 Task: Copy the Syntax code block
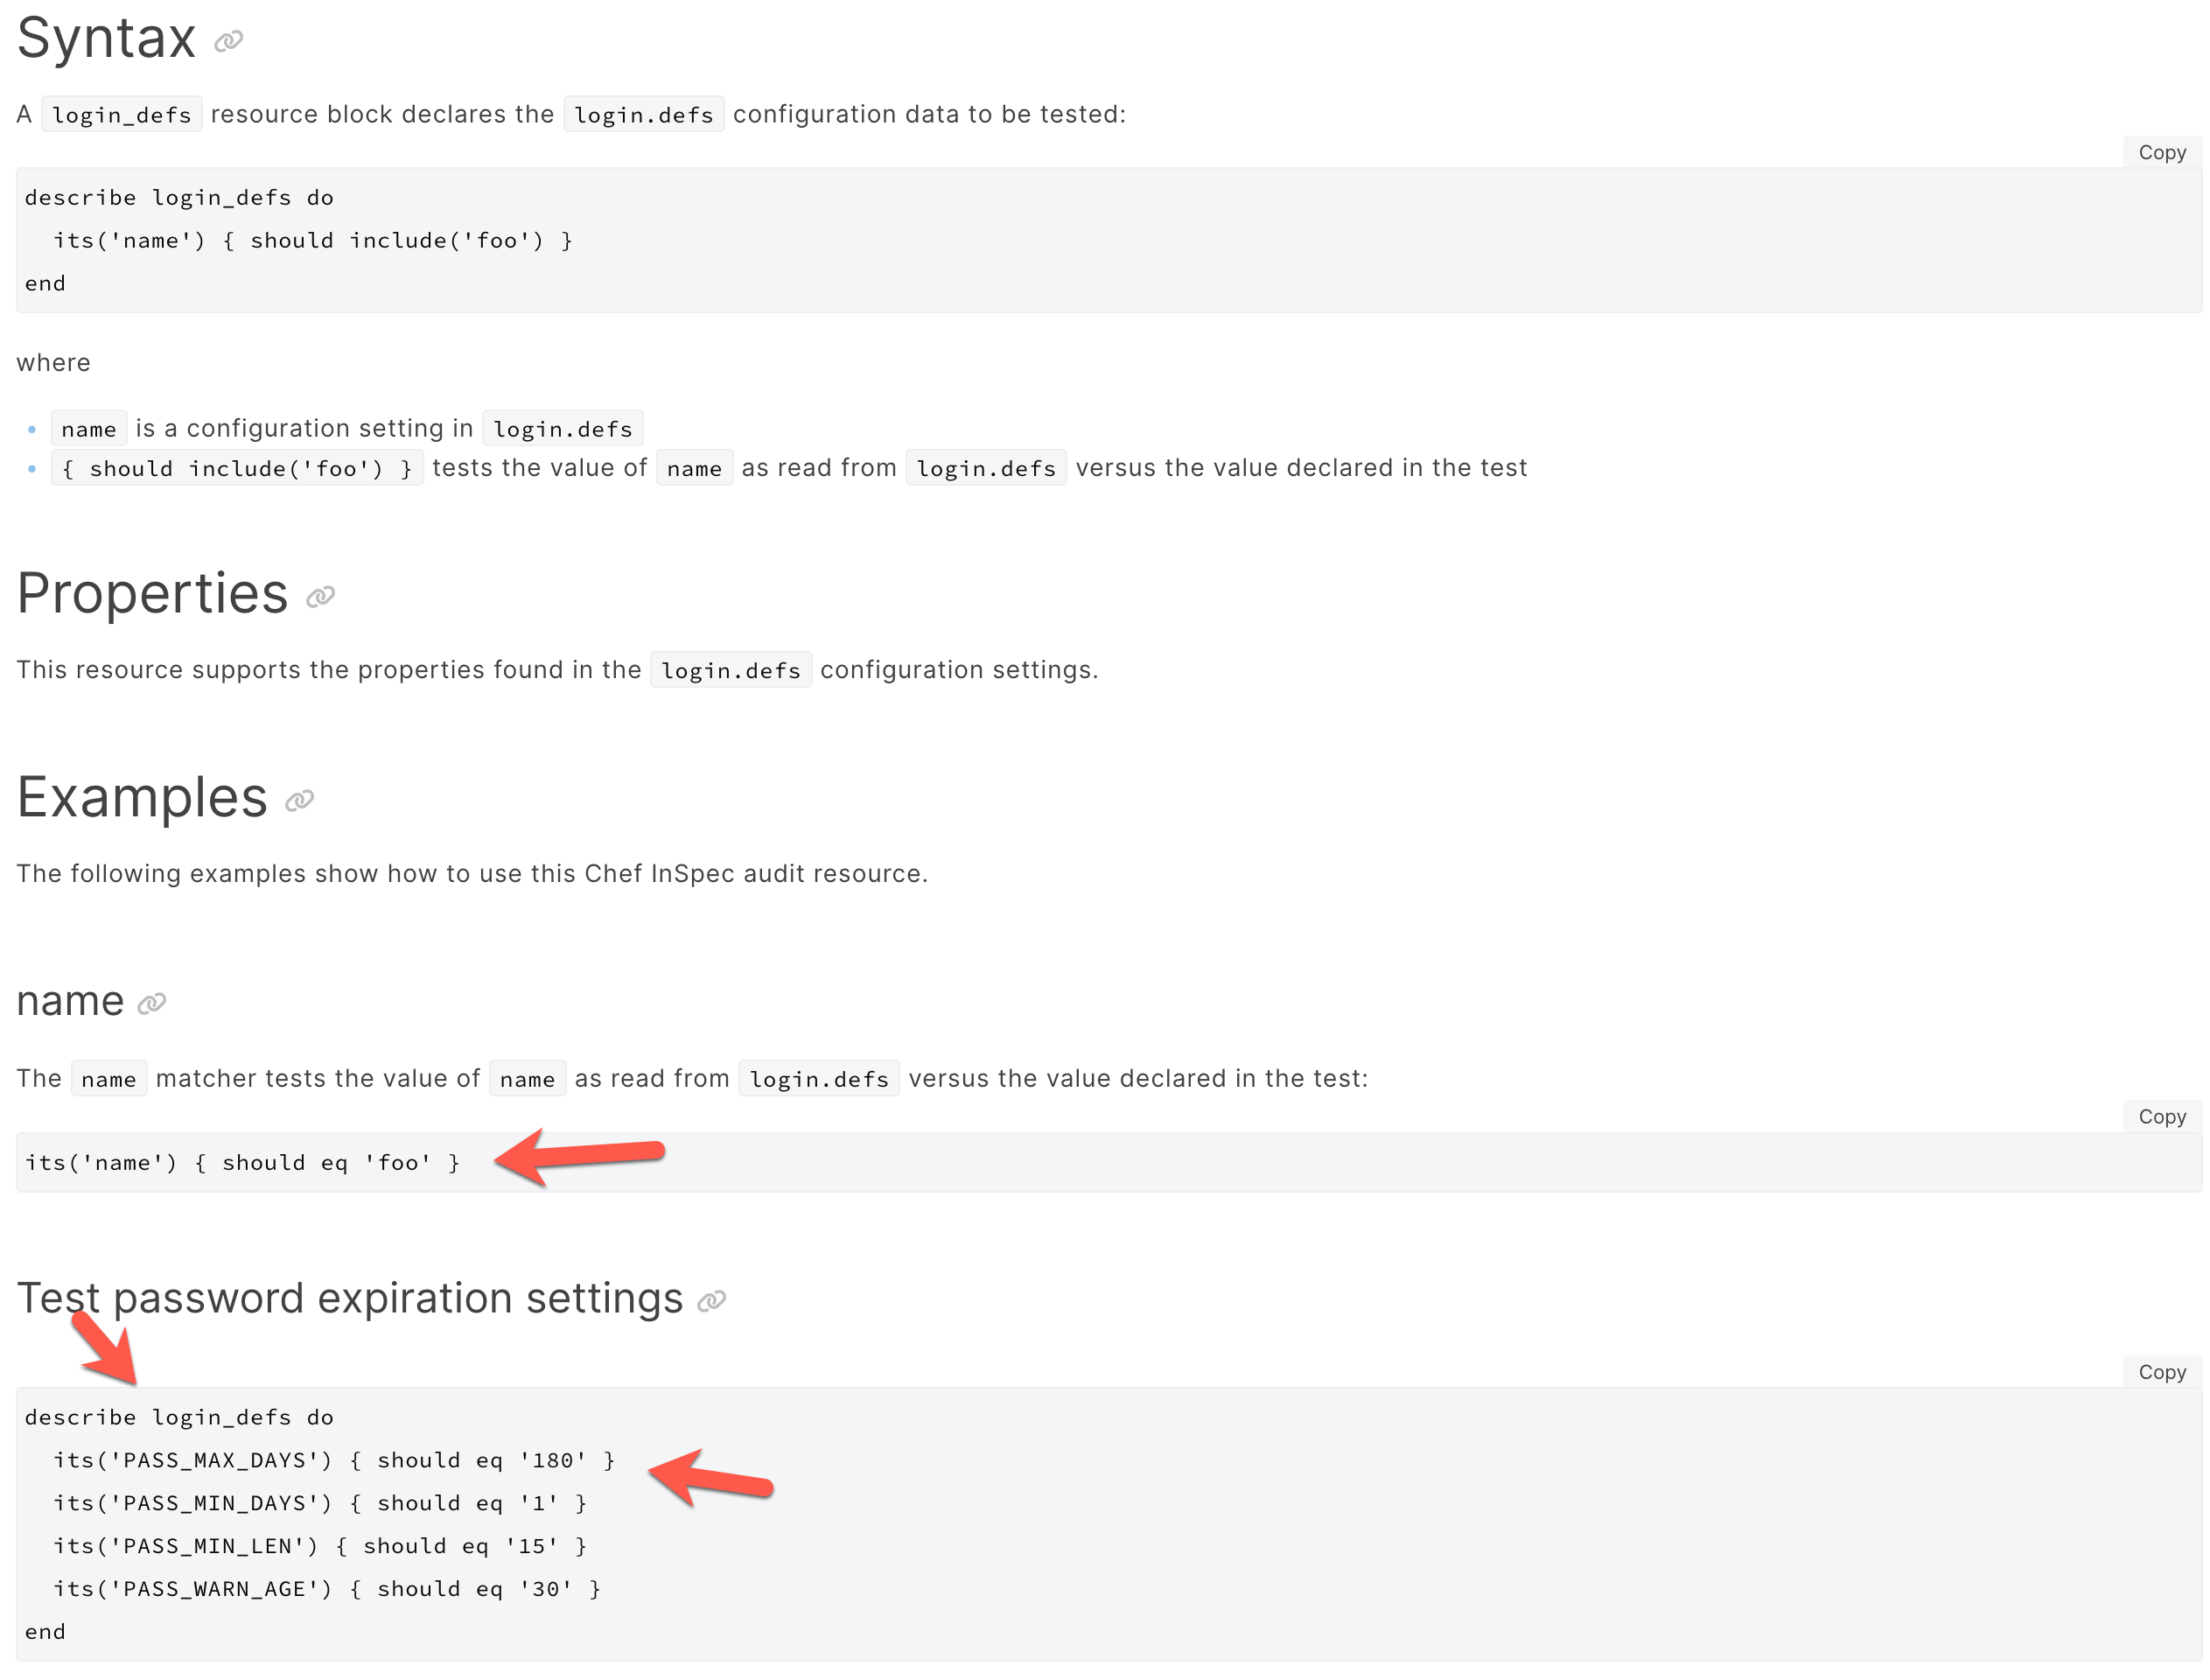(x=2160, y=153)
